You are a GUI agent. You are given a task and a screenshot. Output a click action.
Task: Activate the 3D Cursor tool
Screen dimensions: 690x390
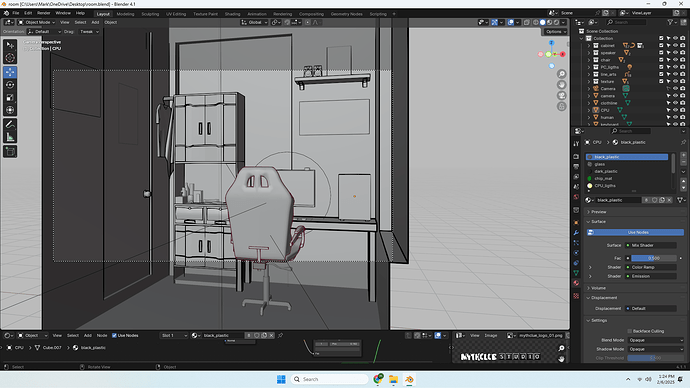click(10, 58)
